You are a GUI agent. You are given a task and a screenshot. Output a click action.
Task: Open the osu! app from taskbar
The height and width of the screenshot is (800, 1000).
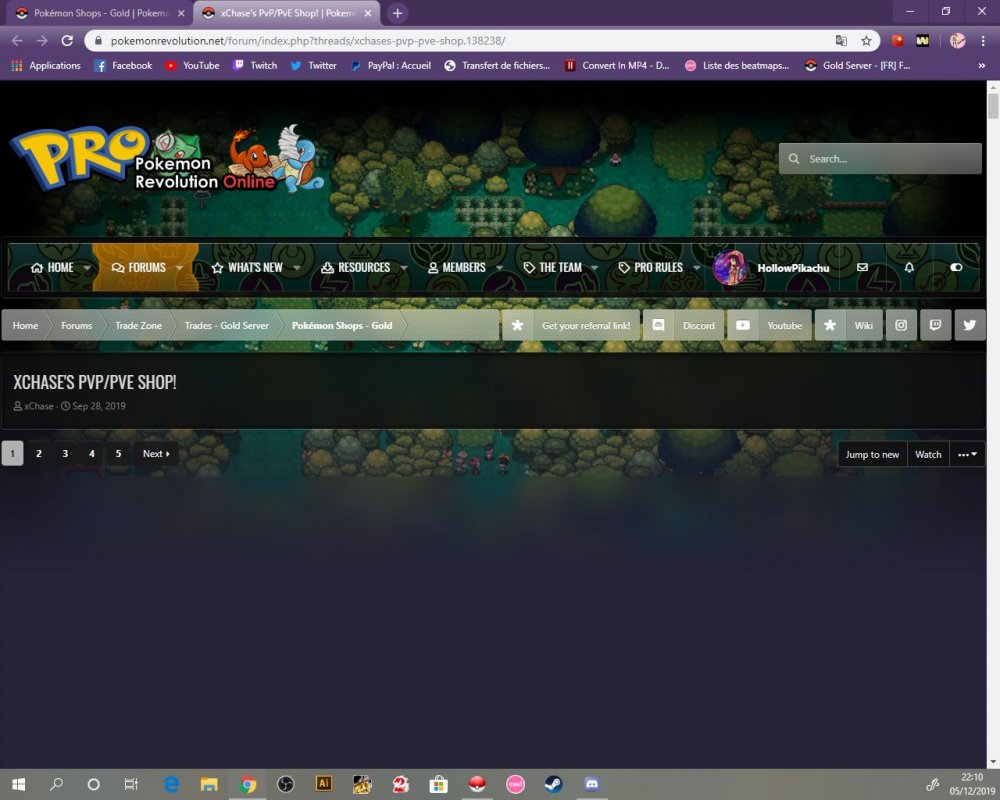[x=515, y=784]
